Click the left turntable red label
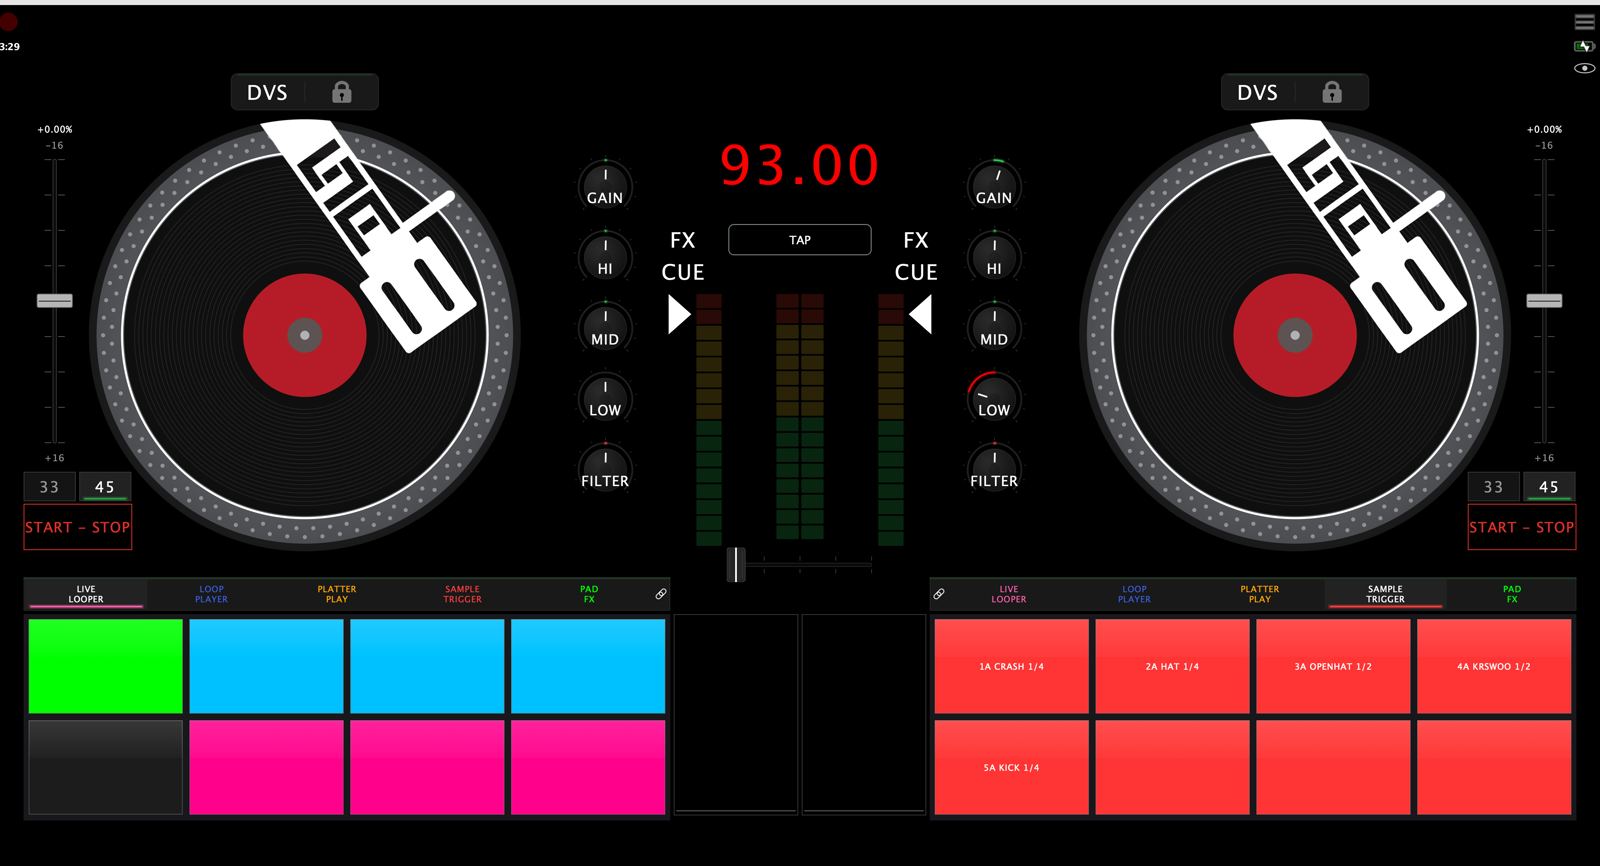Viewport: 1600px width, 866px height. point(305,335)
